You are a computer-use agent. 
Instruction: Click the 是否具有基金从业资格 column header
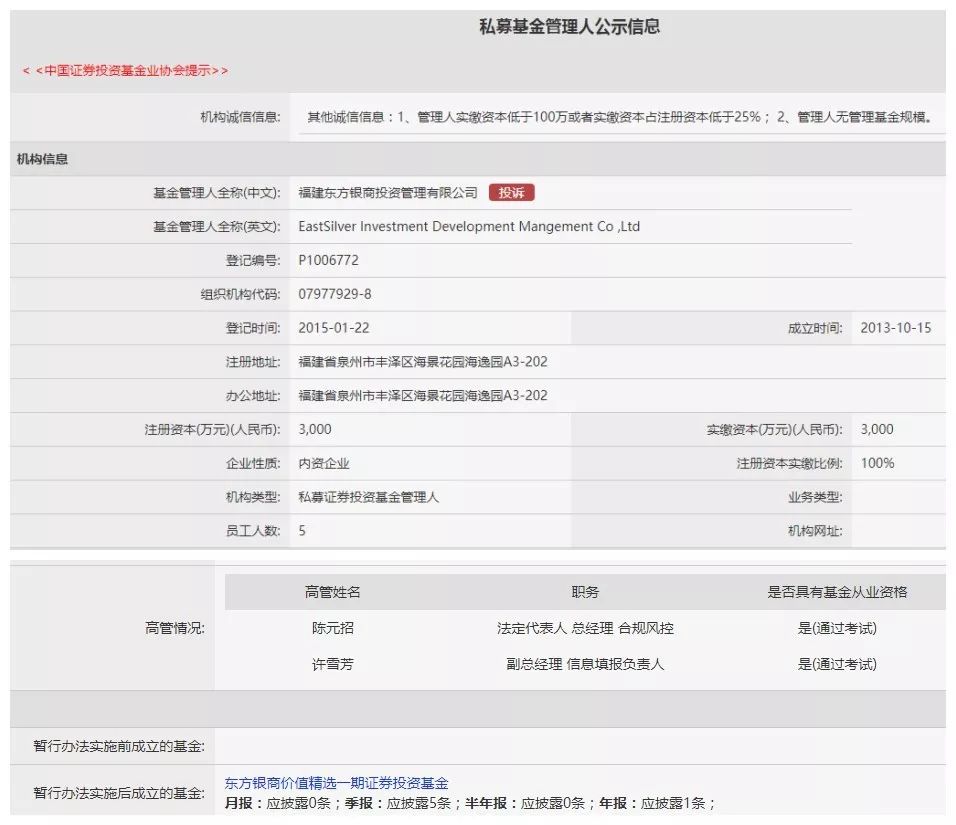837,592
